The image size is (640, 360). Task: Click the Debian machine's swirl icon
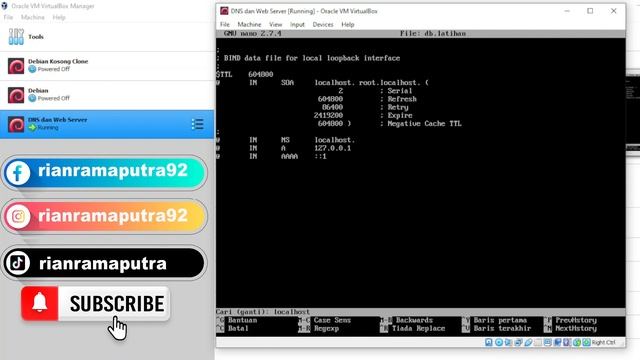(x=16, y=95)
